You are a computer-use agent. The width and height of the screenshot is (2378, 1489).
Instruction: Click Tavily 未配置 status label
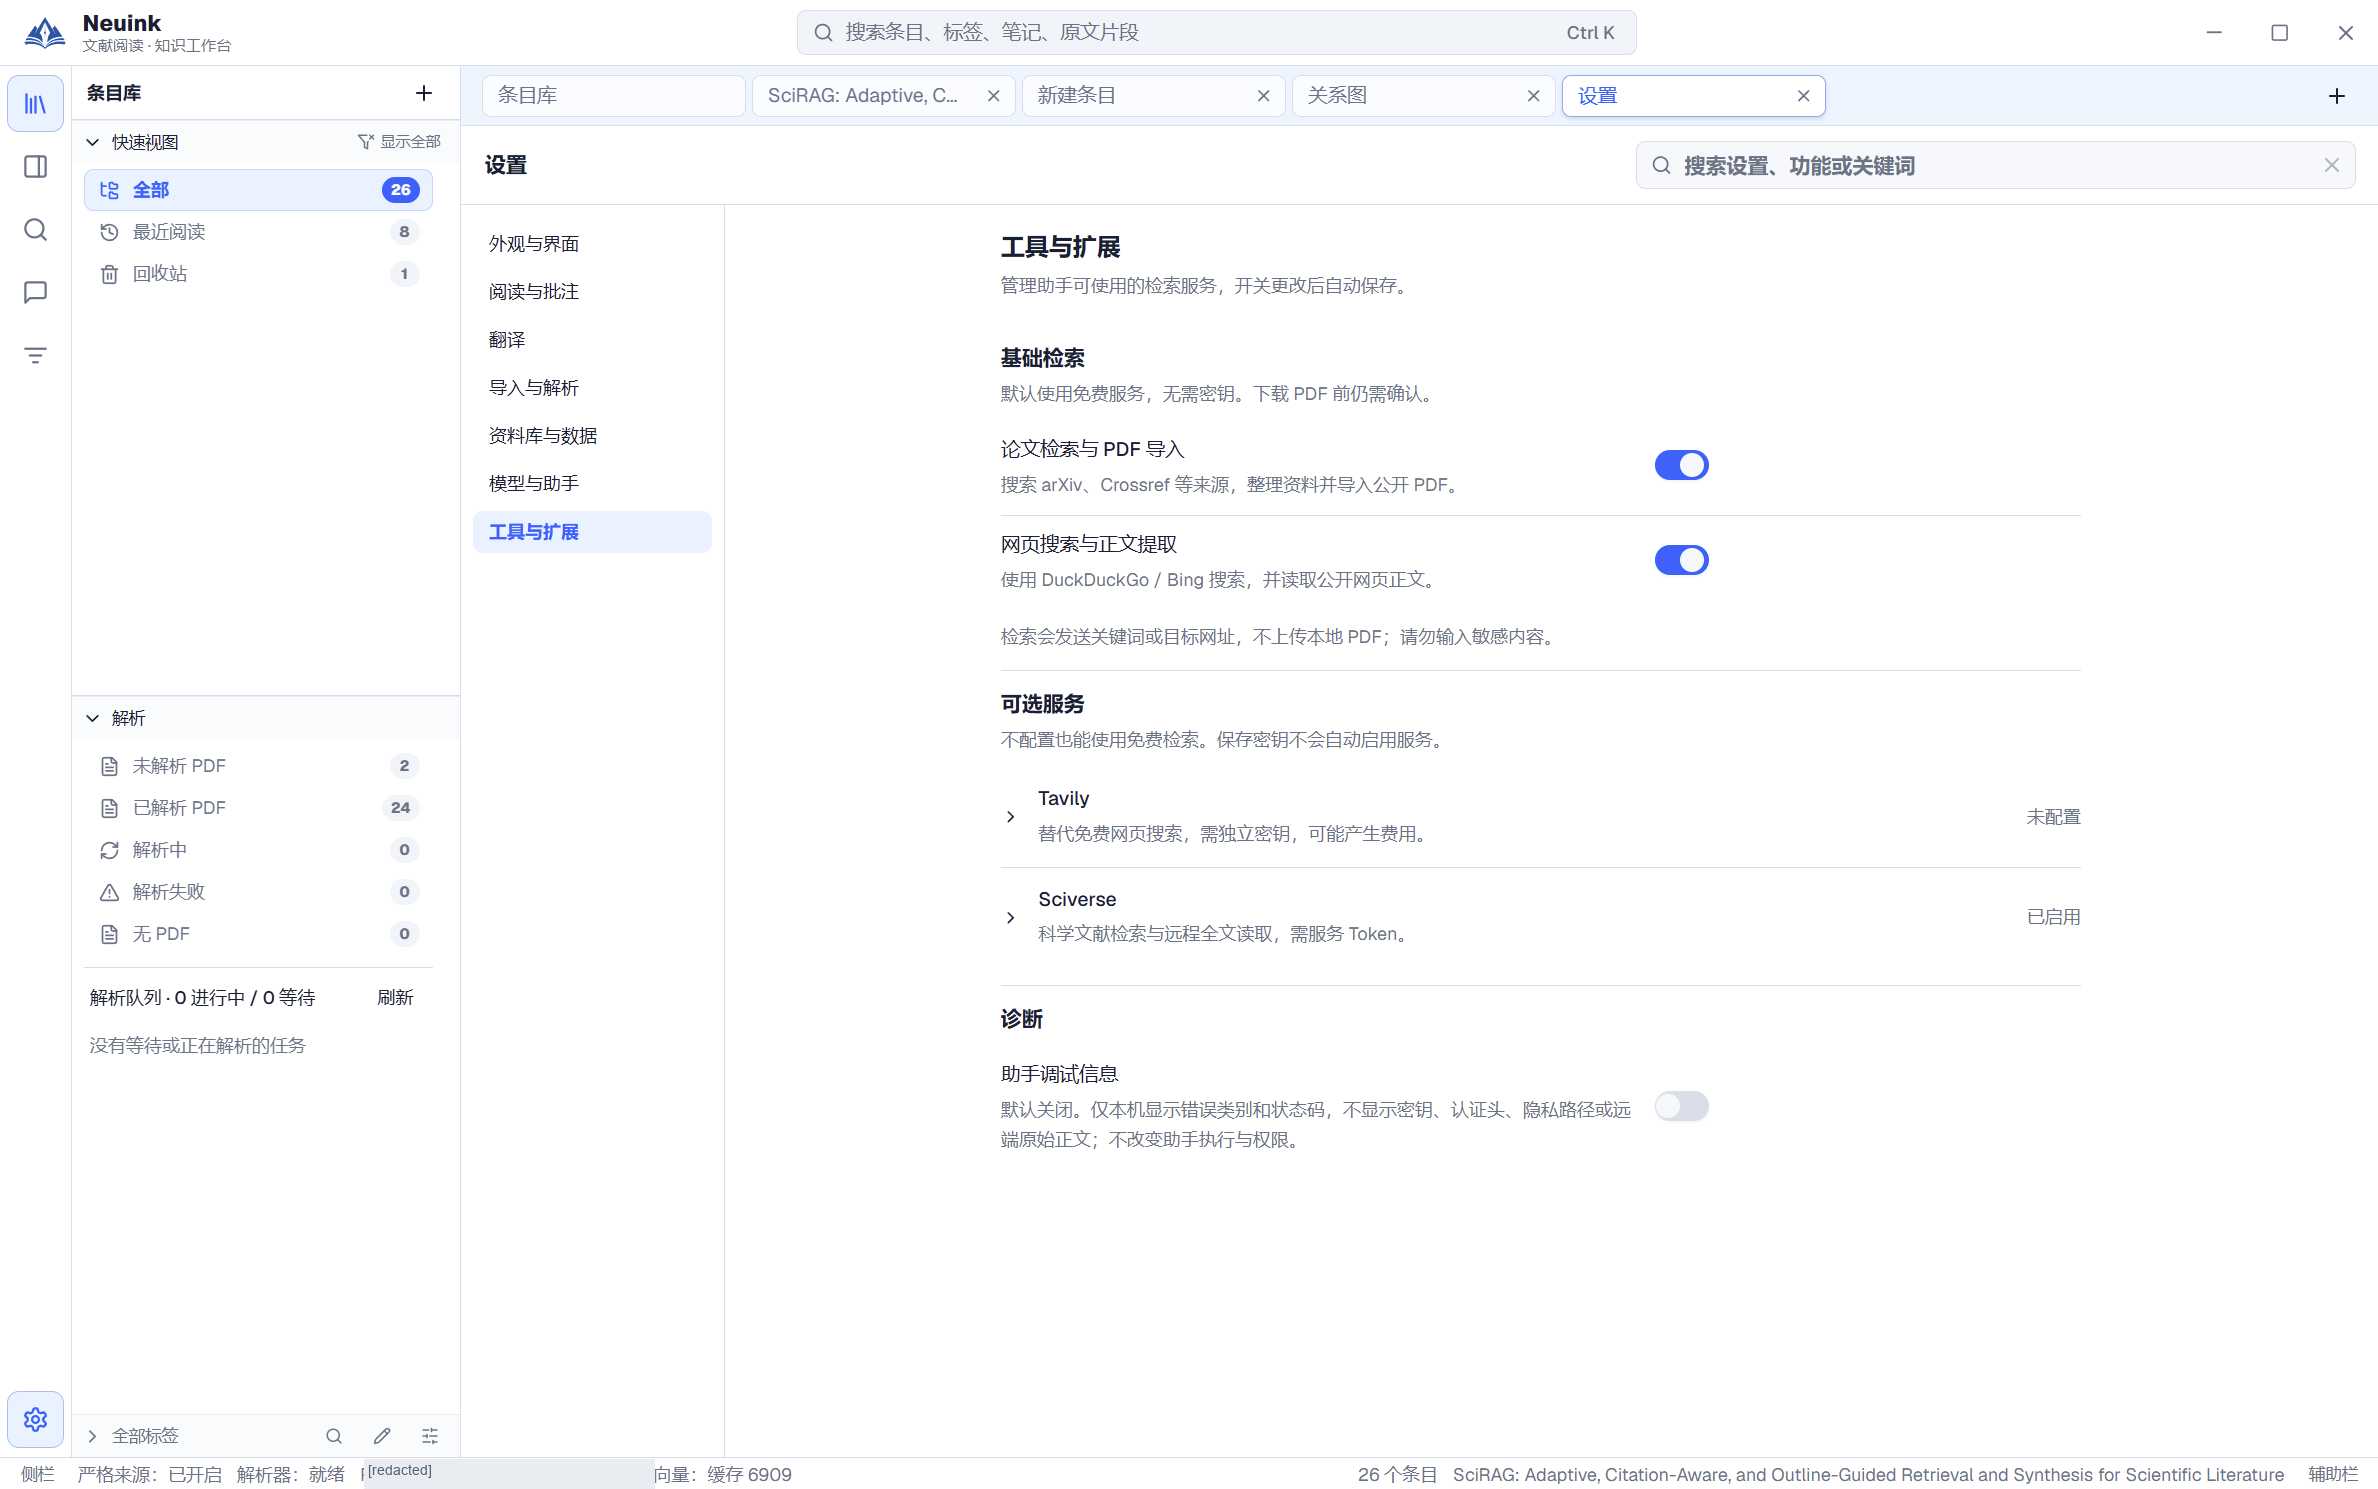click(2053, 817)
